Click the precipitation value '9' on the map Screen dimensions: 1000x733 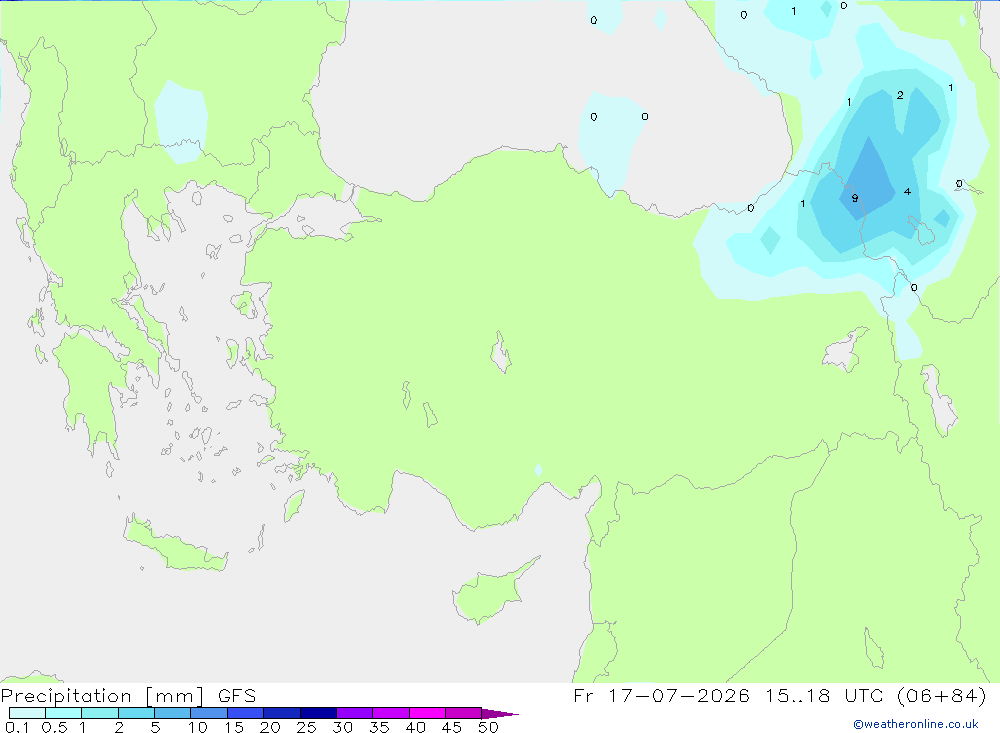(x=855, y=198)
